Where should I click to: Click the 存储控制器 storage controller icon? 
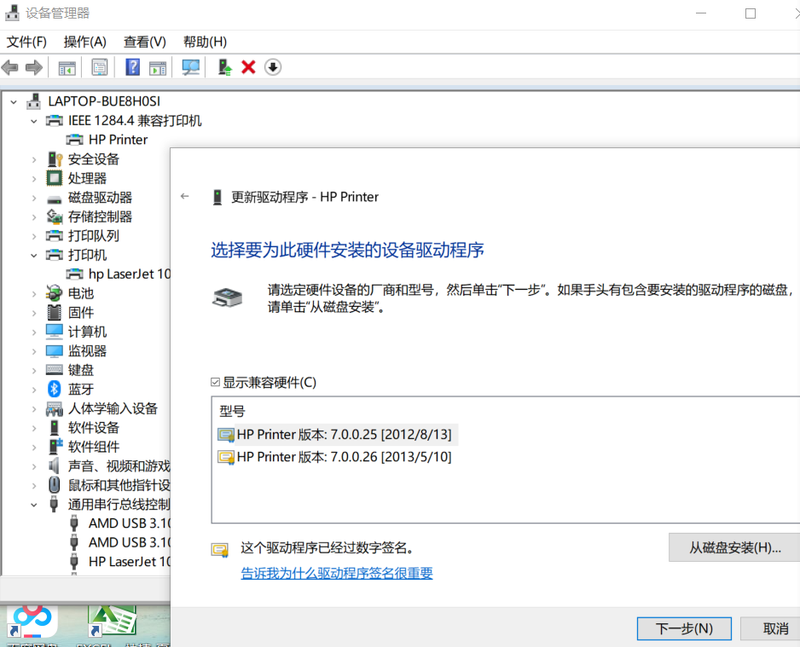pyautogui.click(x=54, y=217)
